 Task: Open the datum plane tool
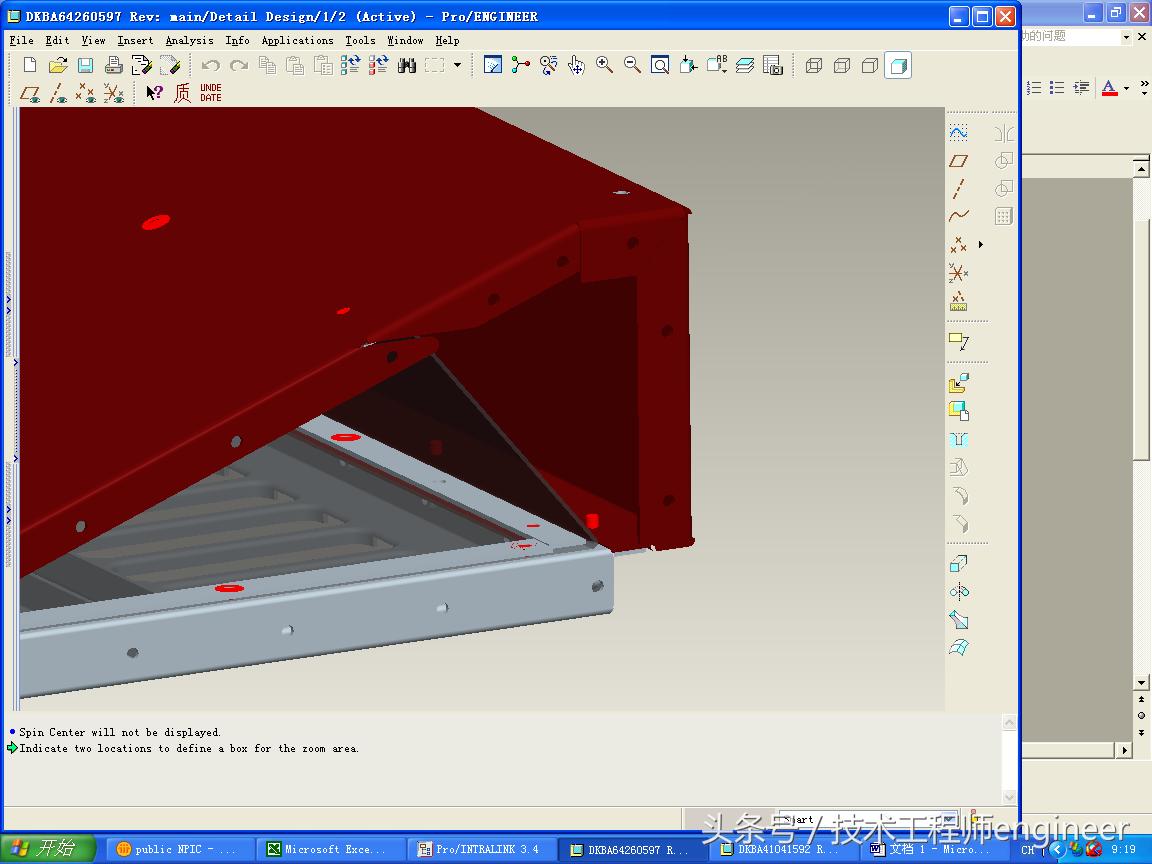[x=958, y=160]
